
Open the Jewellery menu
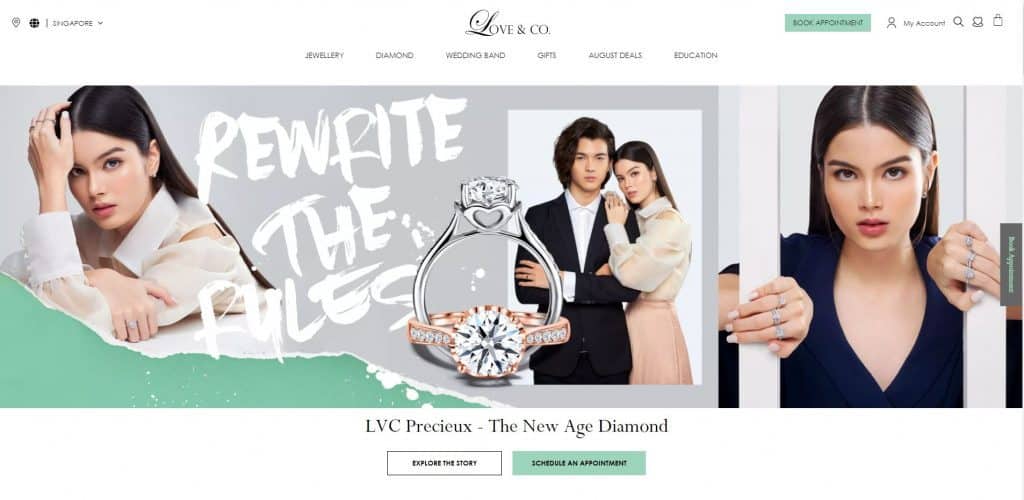click(324, 55)
